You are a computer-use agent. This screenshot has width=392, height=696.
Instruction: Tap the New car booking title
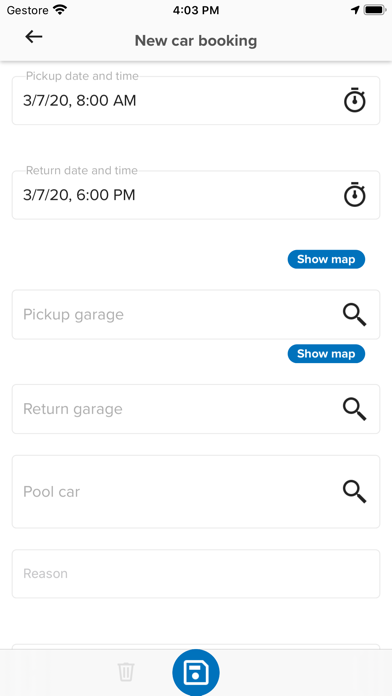196,41
